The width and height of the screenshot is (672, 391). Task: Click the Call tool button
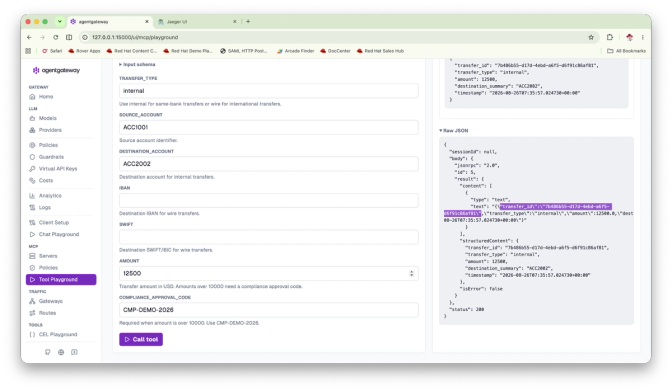click(141, 340)
